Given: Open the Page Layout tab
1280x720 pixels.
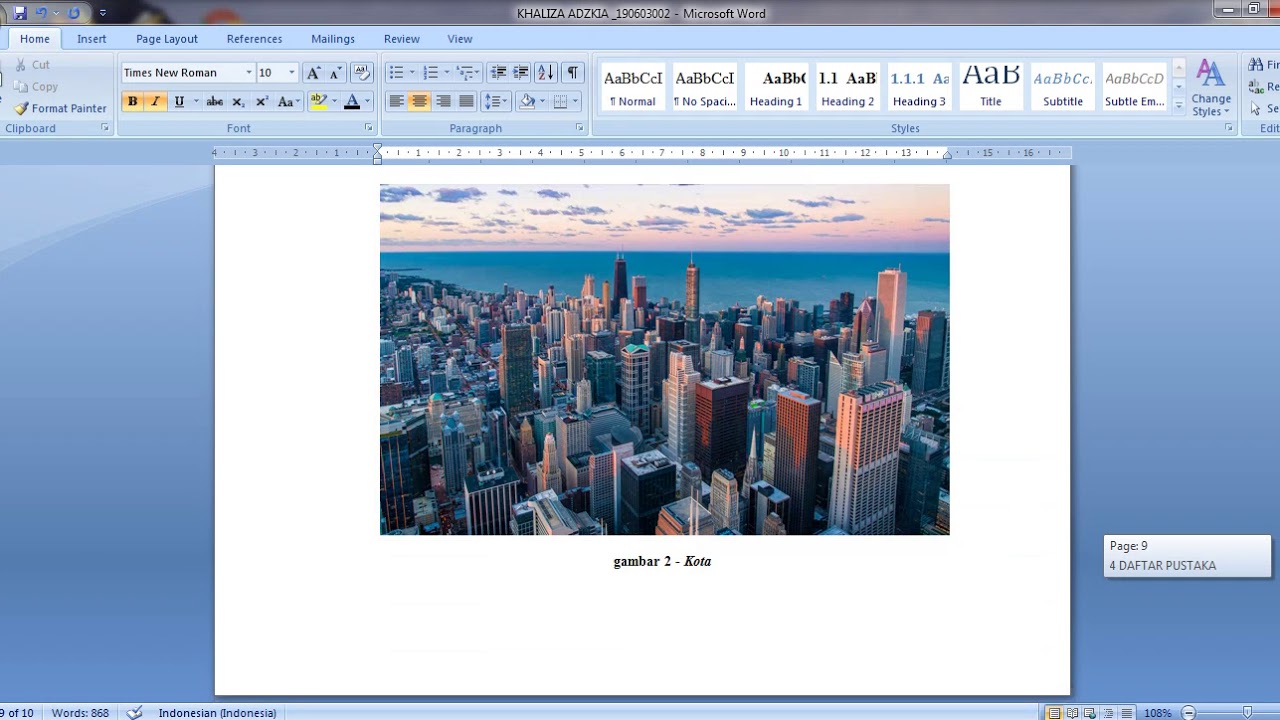Looking at the screenshot, I should tap(167, 39).
